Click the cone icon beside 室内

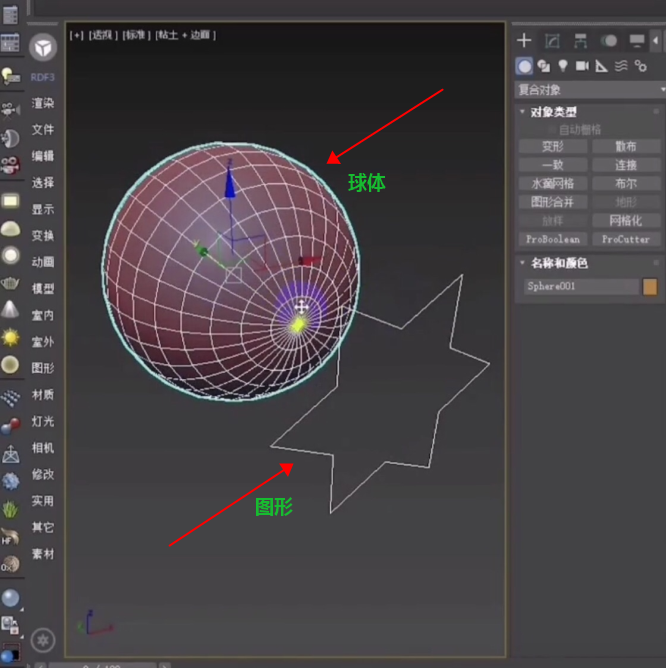tap(10, 309)
